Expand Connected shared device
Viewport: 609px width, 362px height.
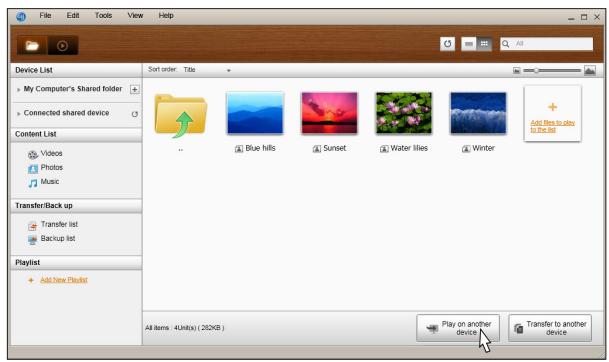click(x=18, y=114)
